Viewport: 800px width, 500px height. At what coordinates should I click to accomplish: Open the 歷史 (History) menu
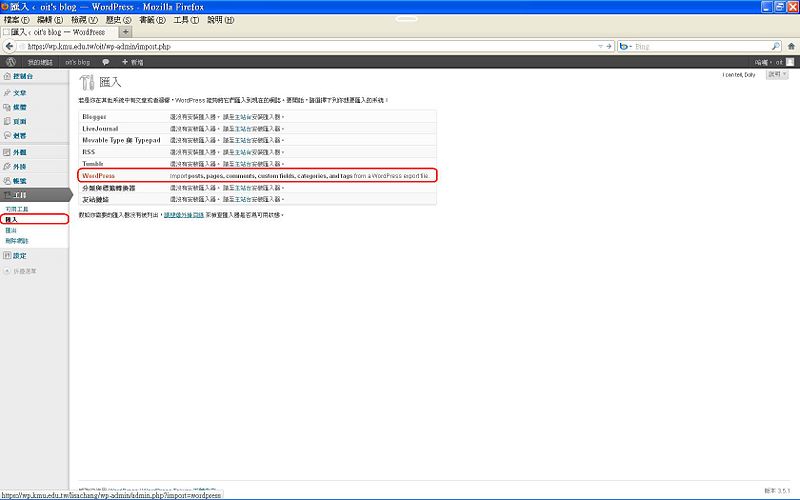pos(118,20)
